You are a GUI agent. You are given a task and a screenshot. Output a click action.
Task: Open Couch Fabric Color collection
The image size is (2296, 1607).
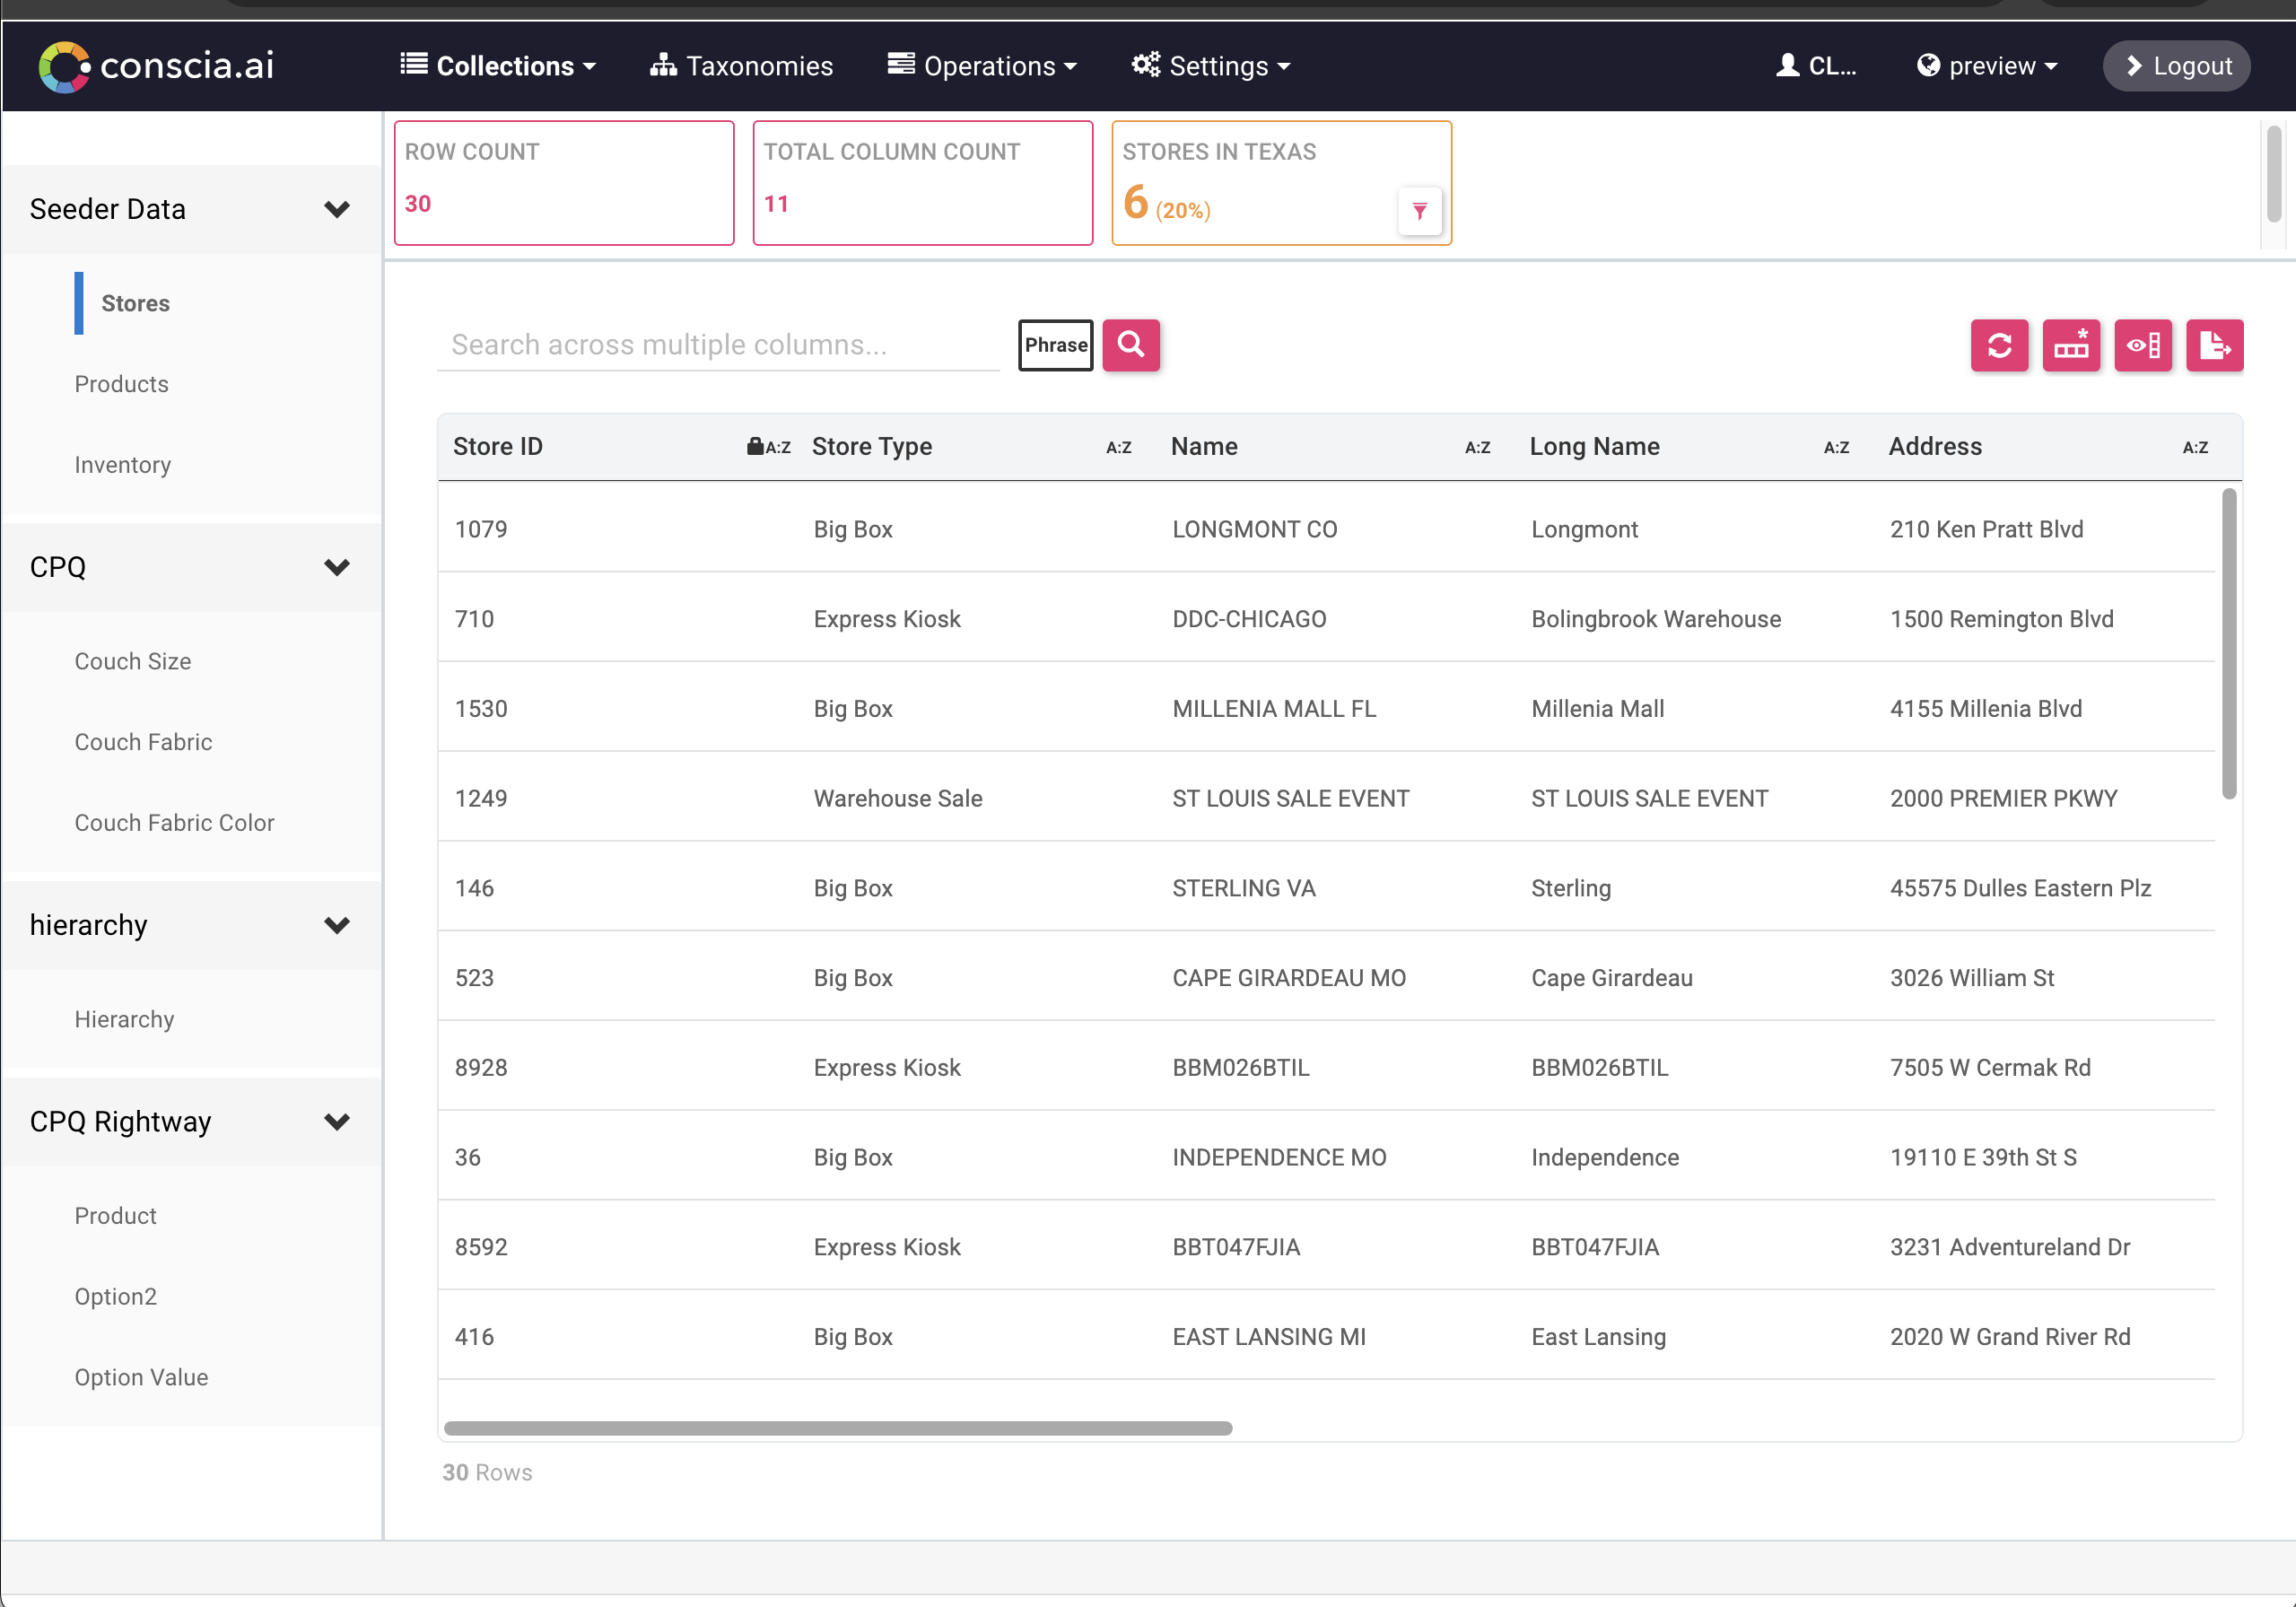coord(174,823)
